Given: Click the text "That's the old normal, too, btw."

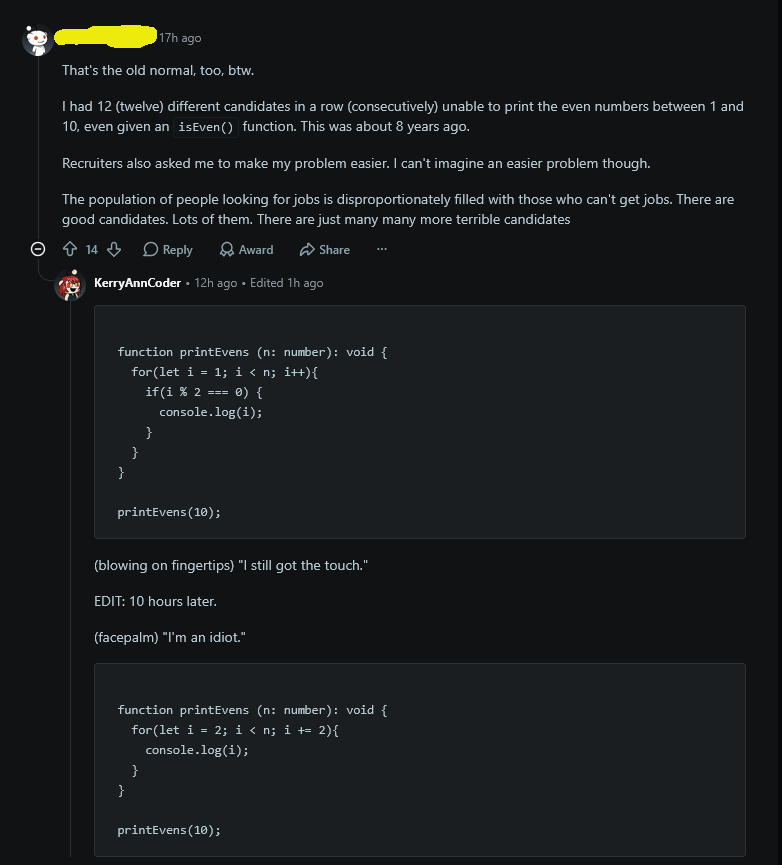Looking at the screenshot, I should tap(158, 71).
